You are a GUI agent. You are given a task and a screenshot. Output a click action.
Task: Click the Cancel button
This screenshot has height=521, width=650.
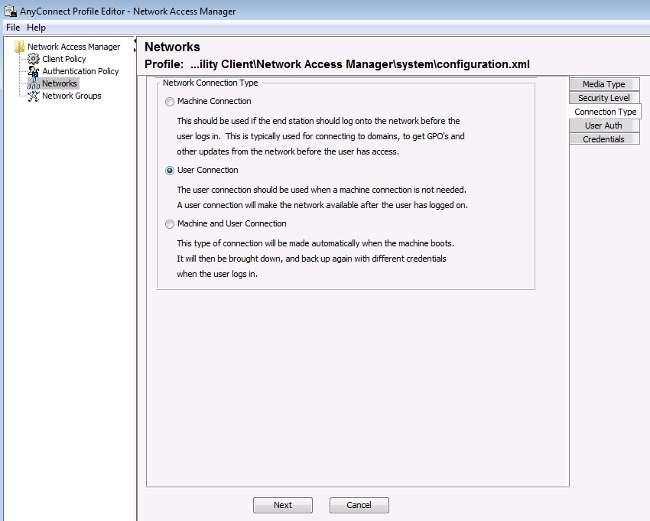[x=359, y=505]
